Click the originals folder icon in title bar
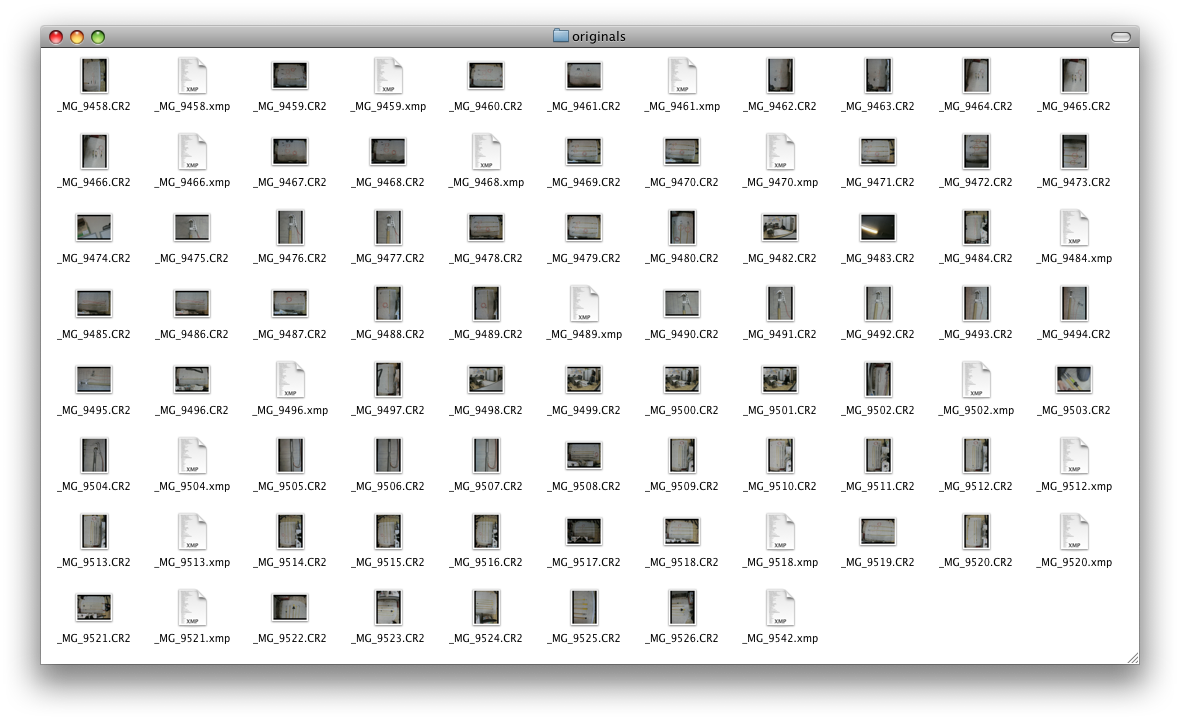This screenshot has height=720, width=1180. pos(561,35)
